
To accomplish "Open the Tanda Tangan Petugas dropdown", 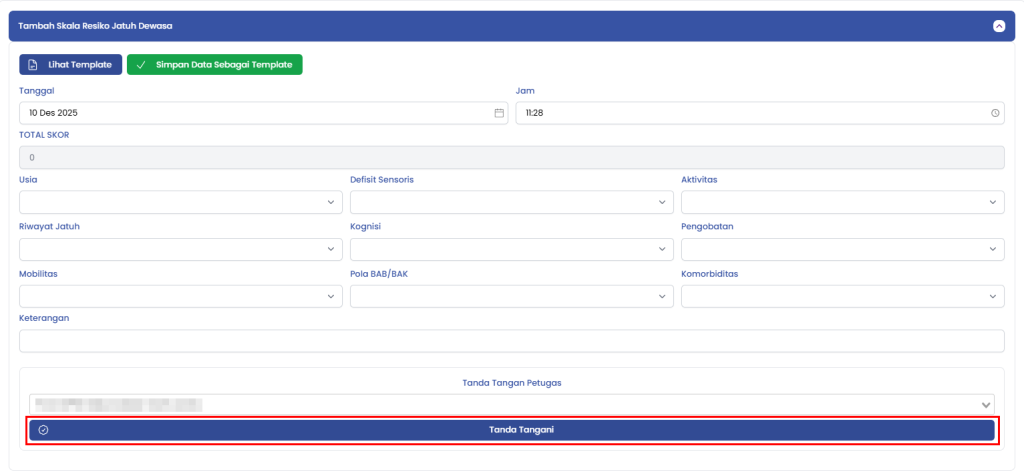I will [511, 404].
